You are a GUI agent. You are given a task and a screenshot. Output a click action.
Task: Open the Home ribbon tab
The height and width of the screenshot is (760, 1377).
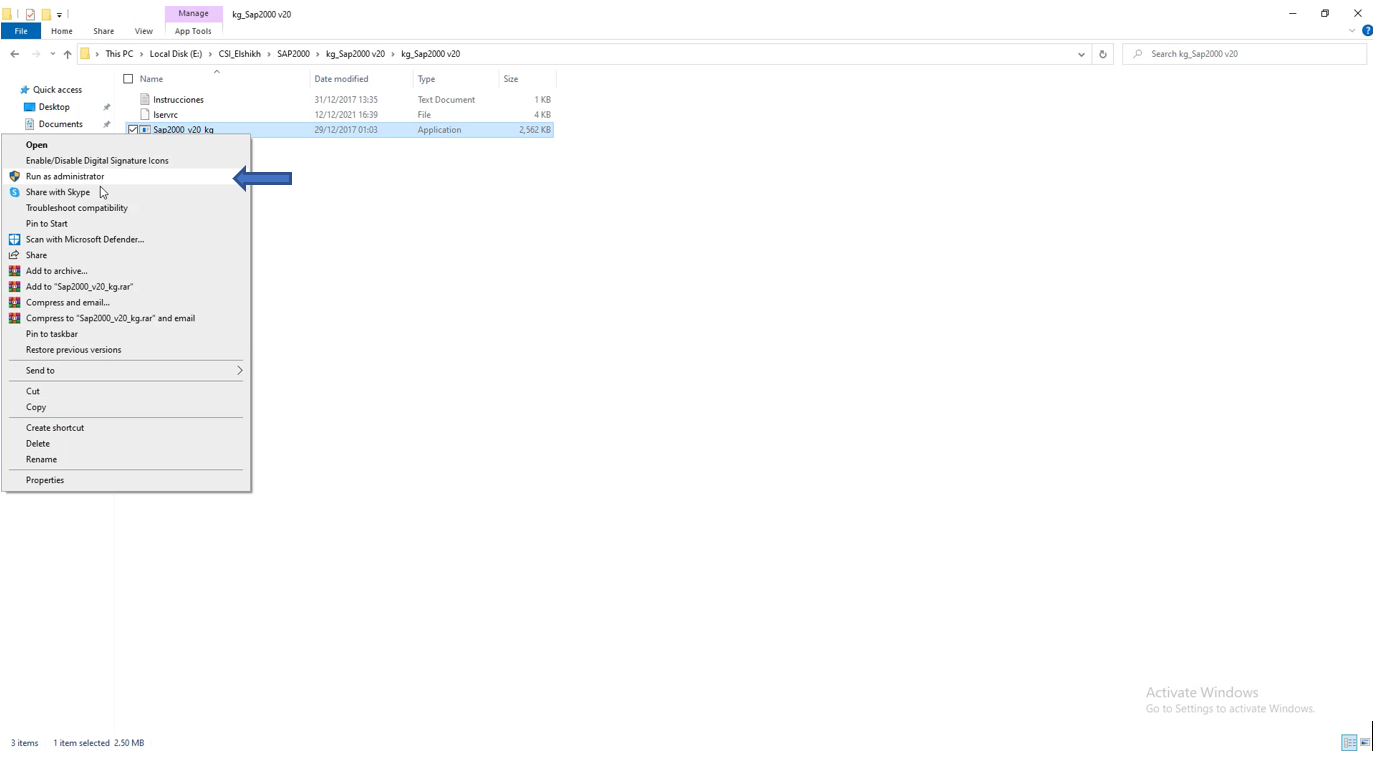coord(62,31)
